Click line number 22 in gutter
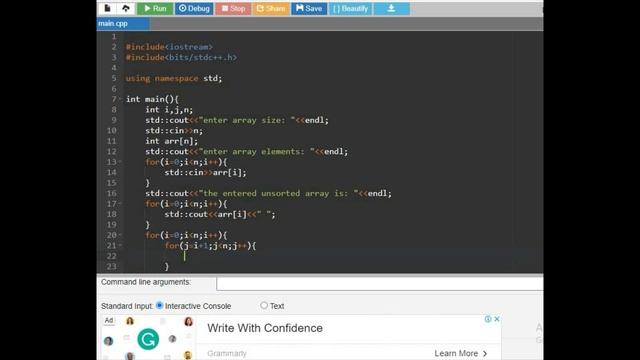 (111, 256)
